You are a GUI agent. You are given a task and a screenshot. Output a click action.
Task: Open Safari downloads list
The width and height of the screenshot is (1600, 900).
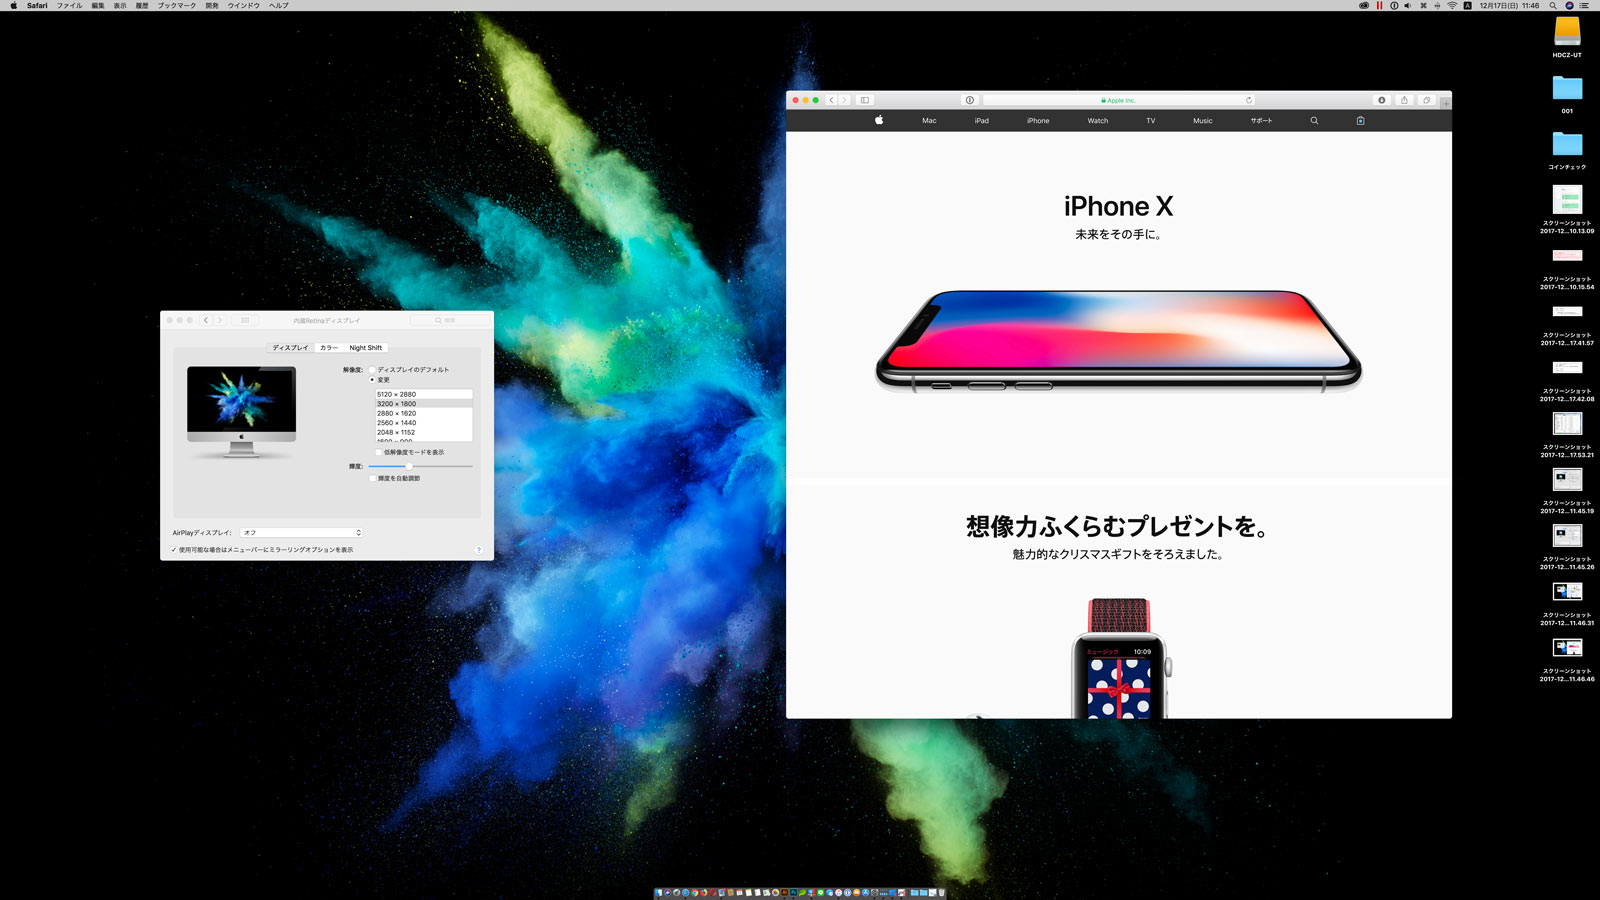click(x=1382, y=100)
